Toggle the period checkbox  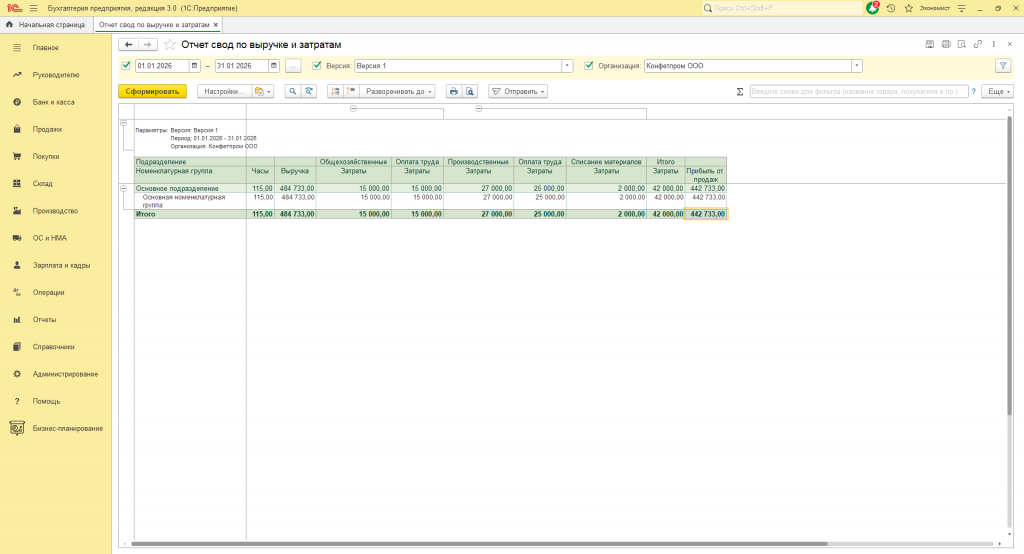(126, 66)
